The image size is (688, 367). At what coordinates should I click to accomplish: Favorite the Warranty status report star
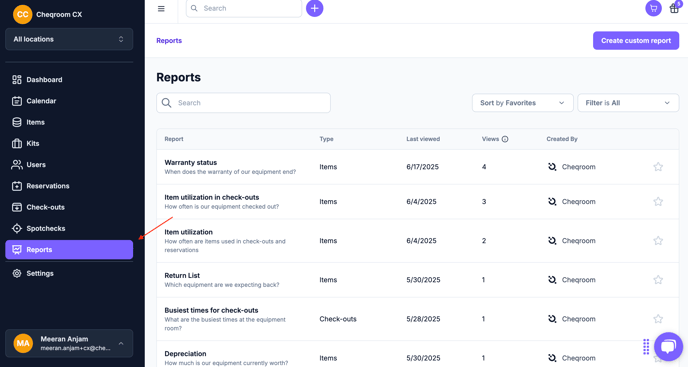658,167
